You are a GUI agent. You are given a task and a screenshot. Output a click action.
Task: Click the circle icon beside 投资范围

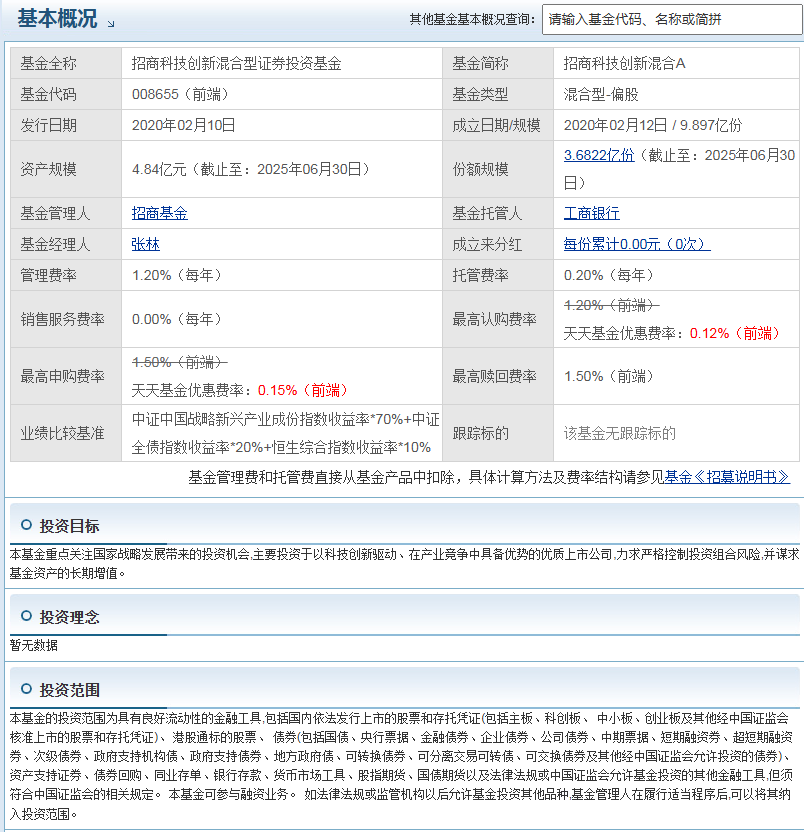(26, 689)
